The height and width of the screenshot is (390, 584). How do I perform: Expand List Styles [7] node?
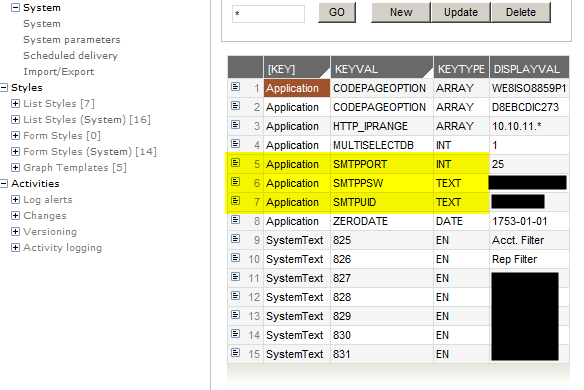coord(15,104)
